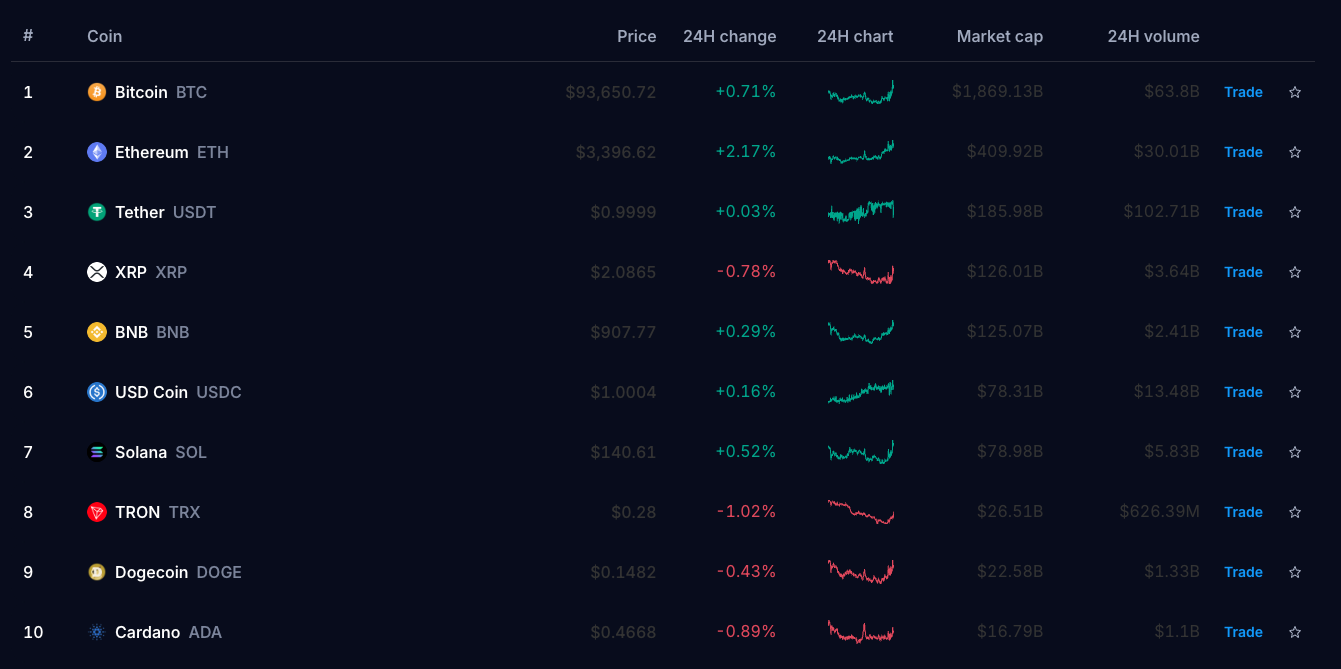Sort by the Market cap column header
The image size is (1341, 669).
(x=1000, y=36)
